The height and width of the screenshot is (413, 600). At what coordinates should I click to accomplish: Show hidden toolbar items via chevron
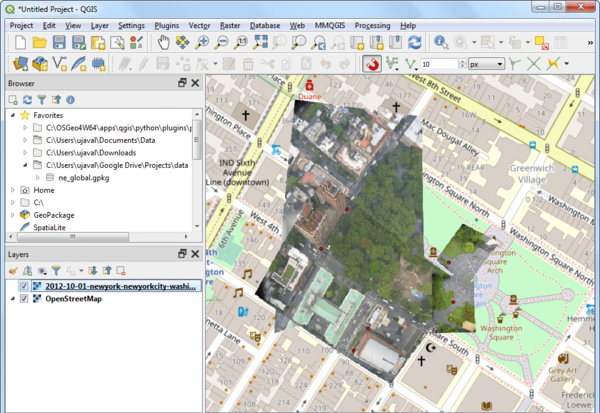tap(590, 43)
